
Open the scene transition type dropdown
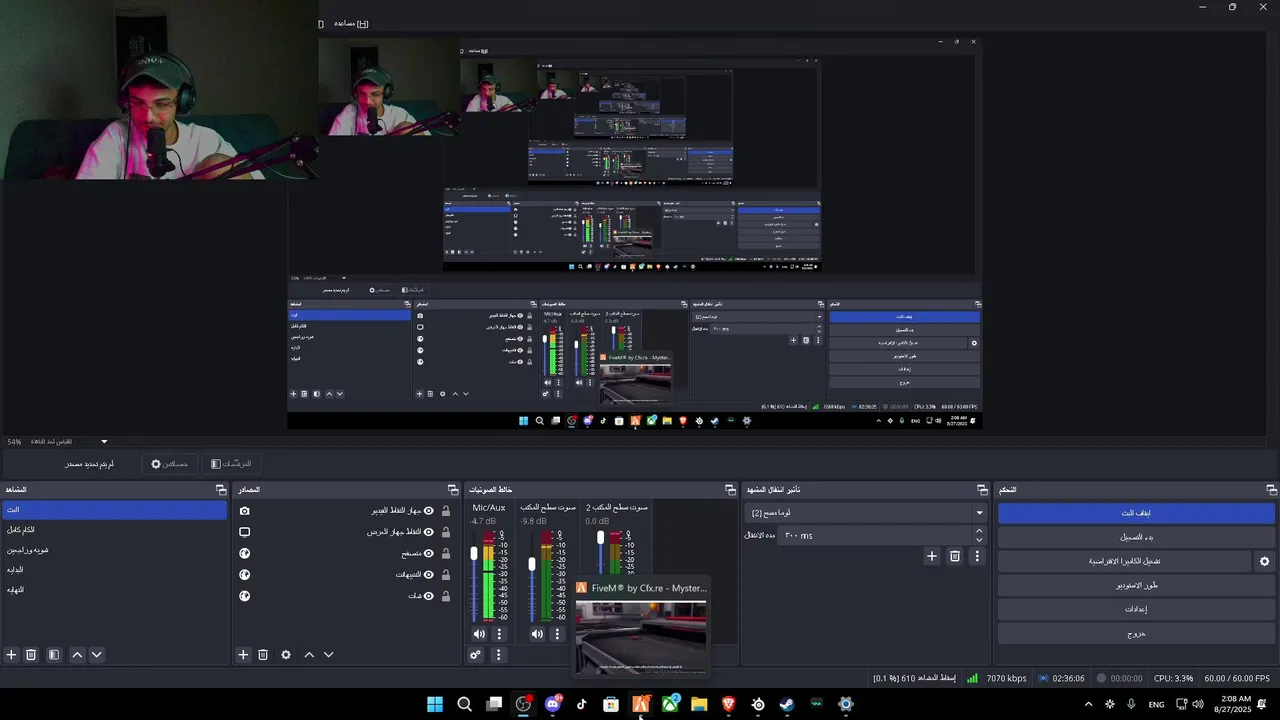[867, 513]
